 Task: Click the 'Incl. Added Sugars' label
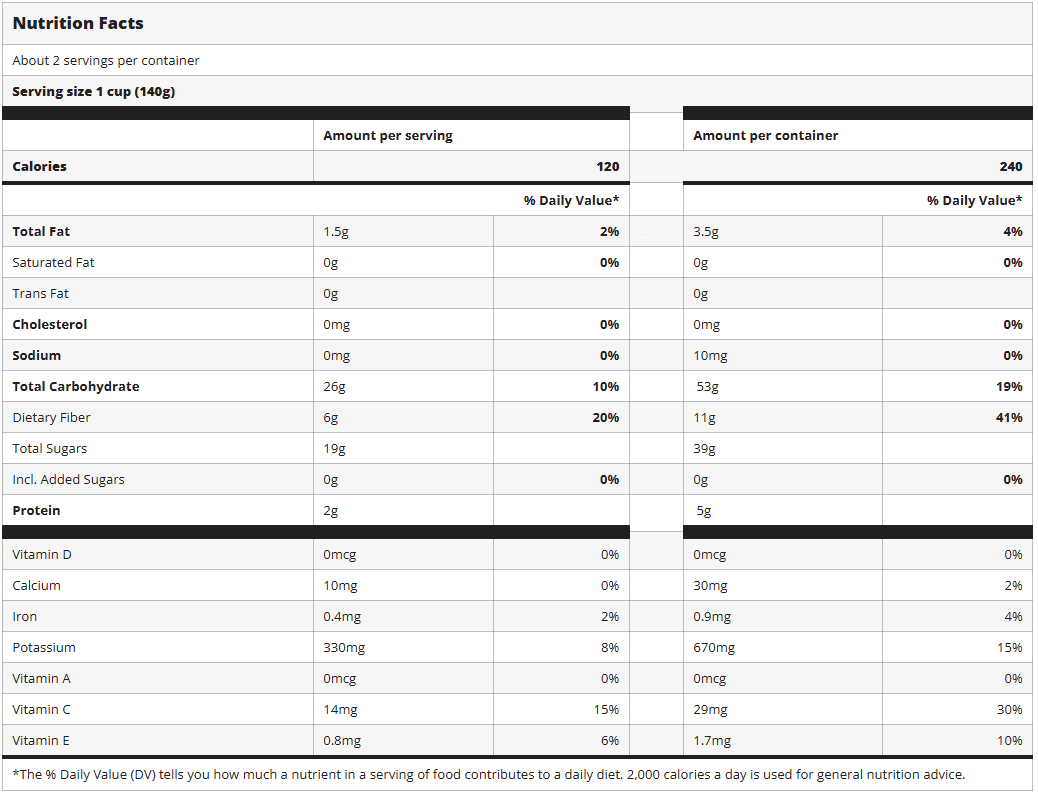tap(69, 480)
